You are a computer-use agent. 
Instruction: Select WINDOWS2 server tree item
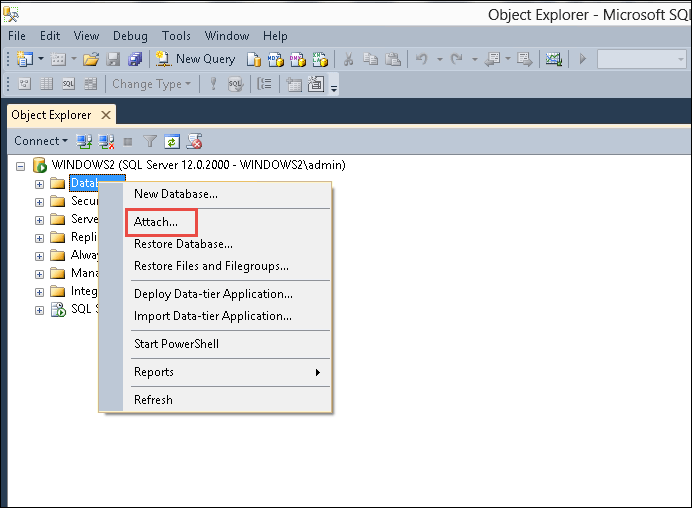pos(199,165)
